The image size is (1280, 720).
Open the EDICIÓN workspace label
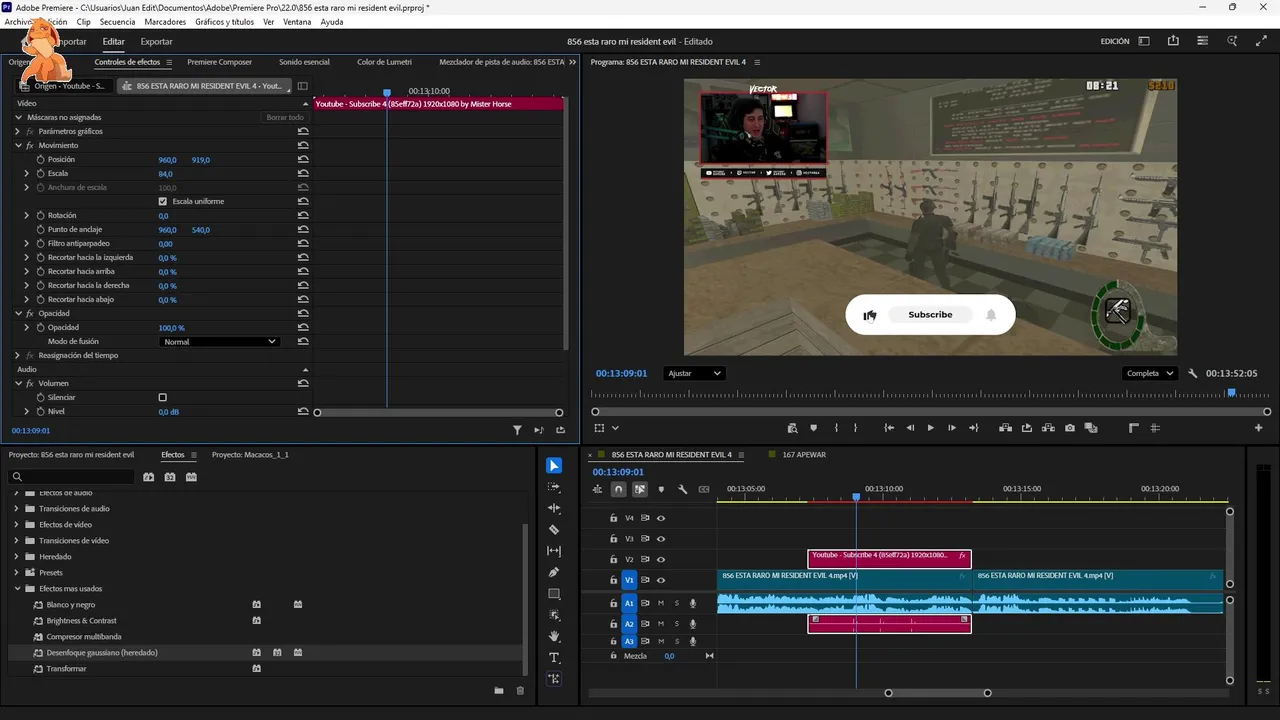[1115, 42]
